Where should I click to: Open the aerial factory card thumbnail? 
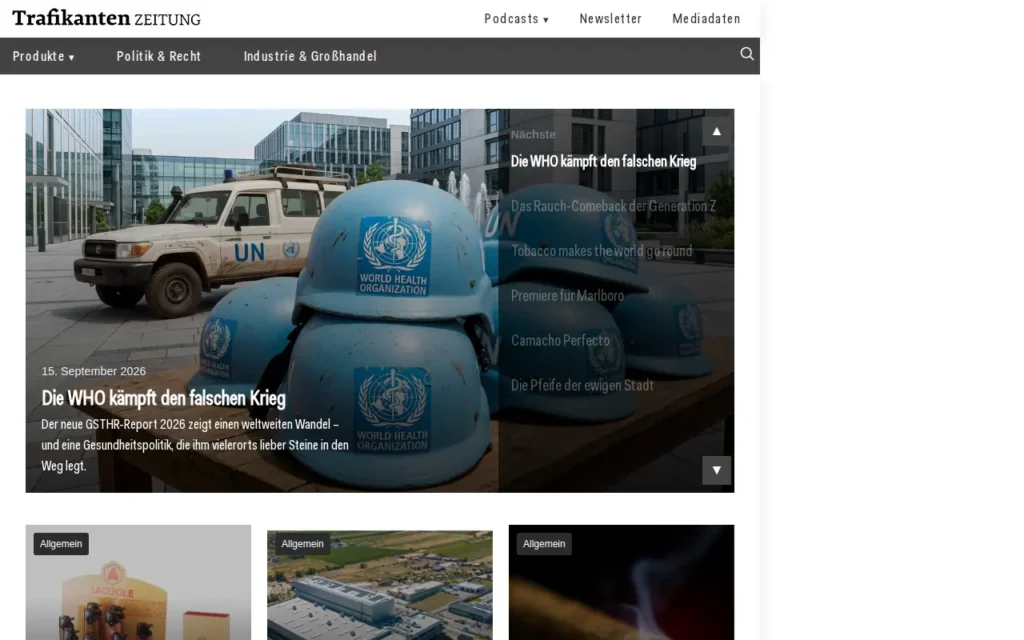click(x=379, y=585)
